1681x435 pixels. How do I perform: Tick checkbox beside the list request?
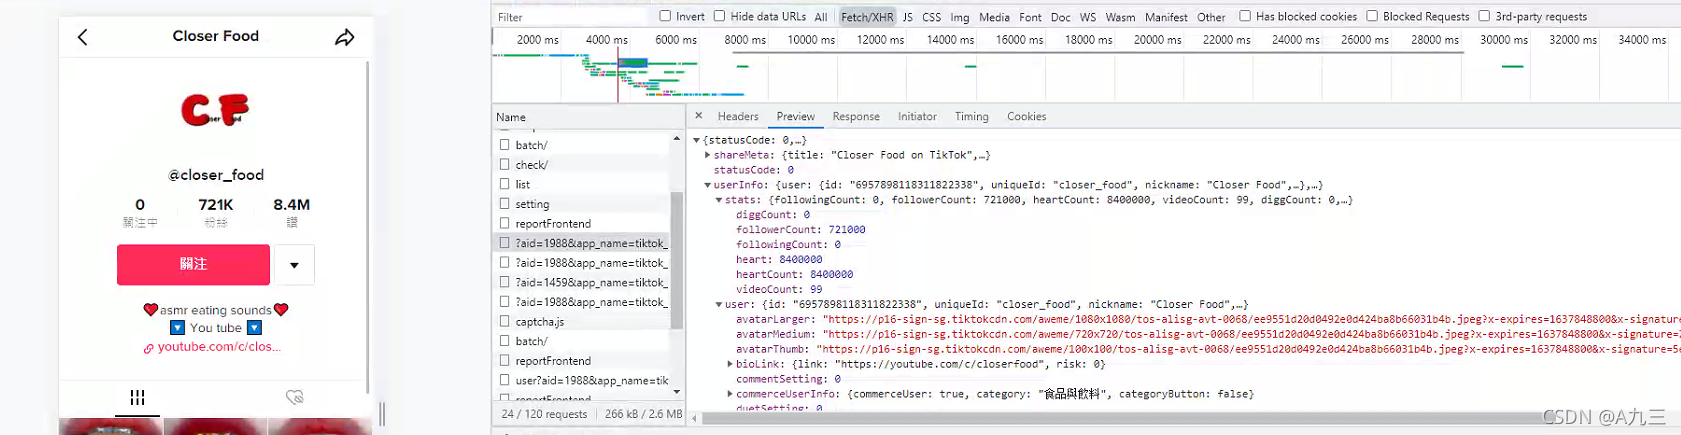click(x=505, y=184)
